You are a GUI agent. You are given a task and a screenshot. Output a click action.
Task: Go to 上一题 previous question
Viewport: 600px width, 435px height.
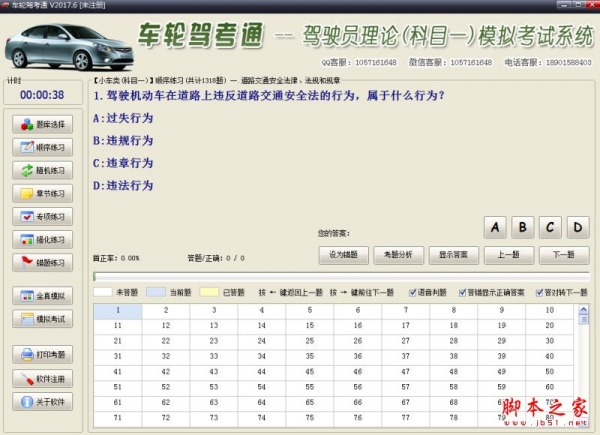(509, 255)
